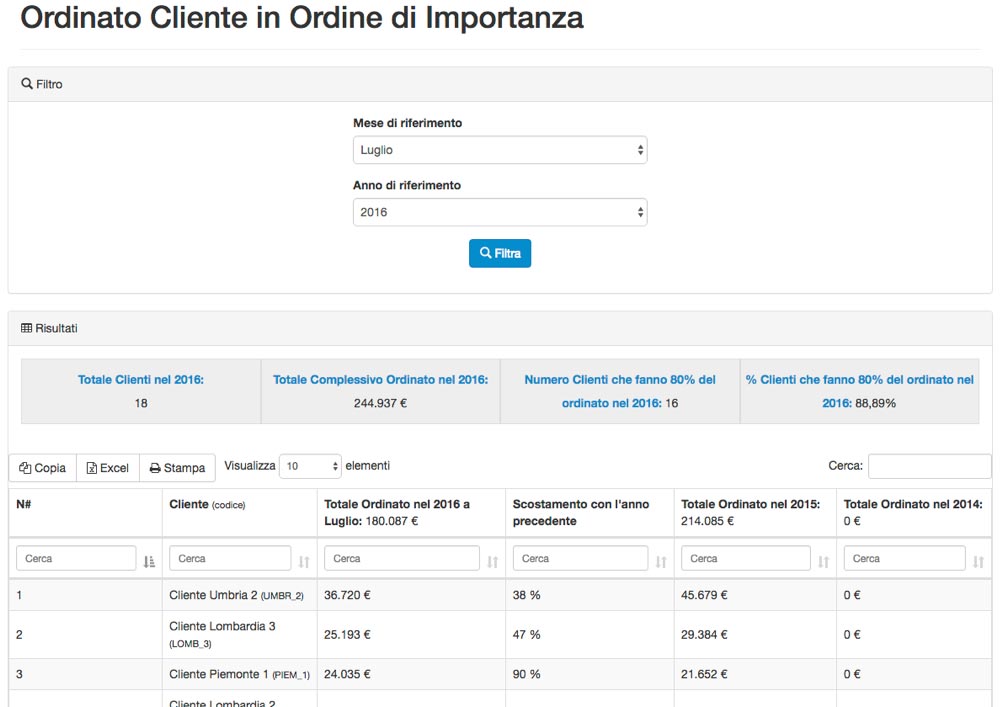1003x707 pixels.
Task: Click the page title Ordinato Cliente heading
Action: 302,17
